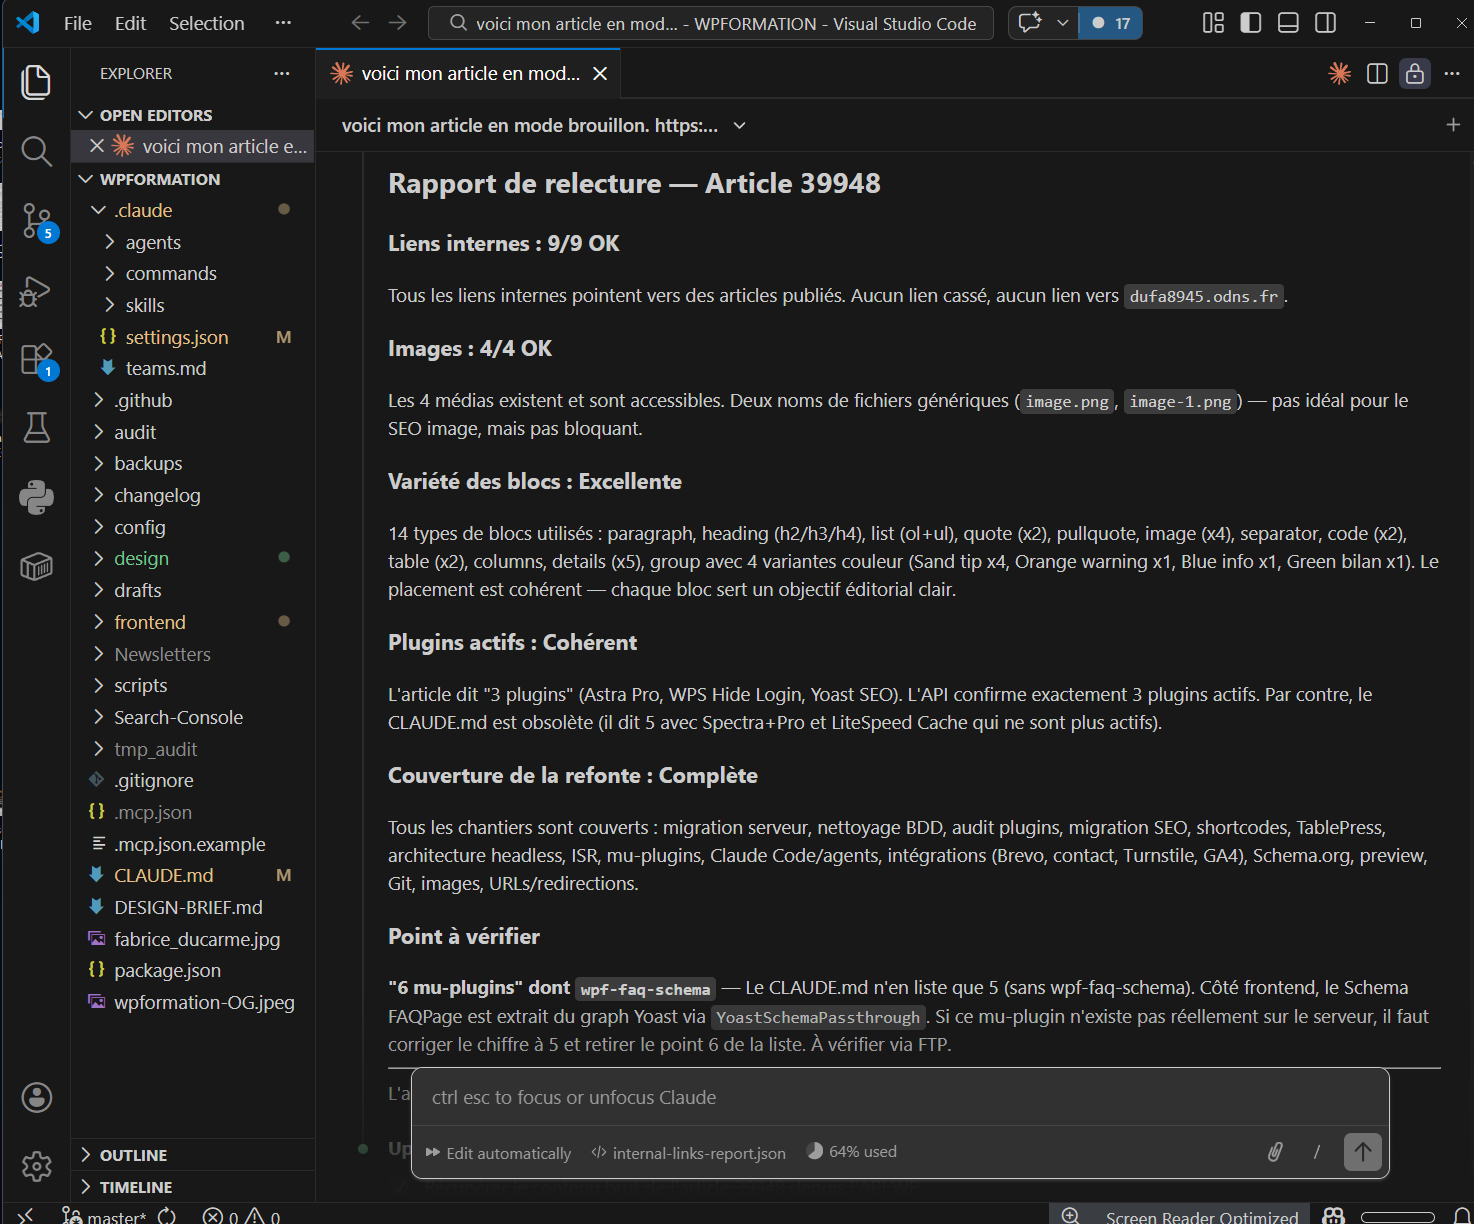The image size is (1474, 1224).
Task: Open the Selection menu
Action: [x=206, y=22]
